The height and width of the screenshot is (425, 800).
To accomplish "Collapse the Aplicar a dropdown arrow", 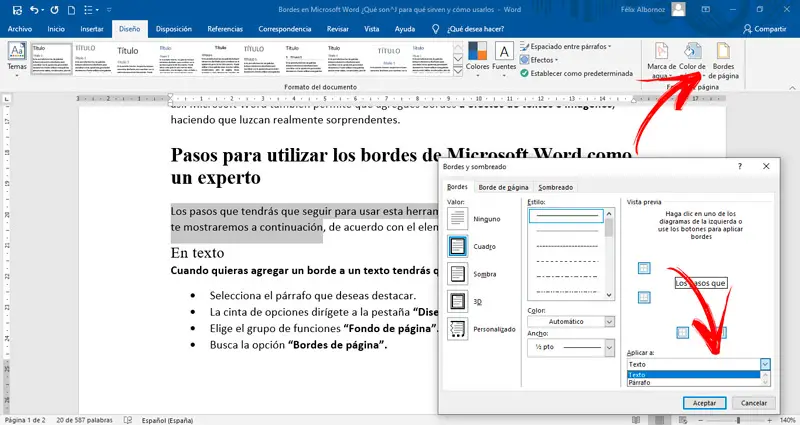I will (765, 364).
